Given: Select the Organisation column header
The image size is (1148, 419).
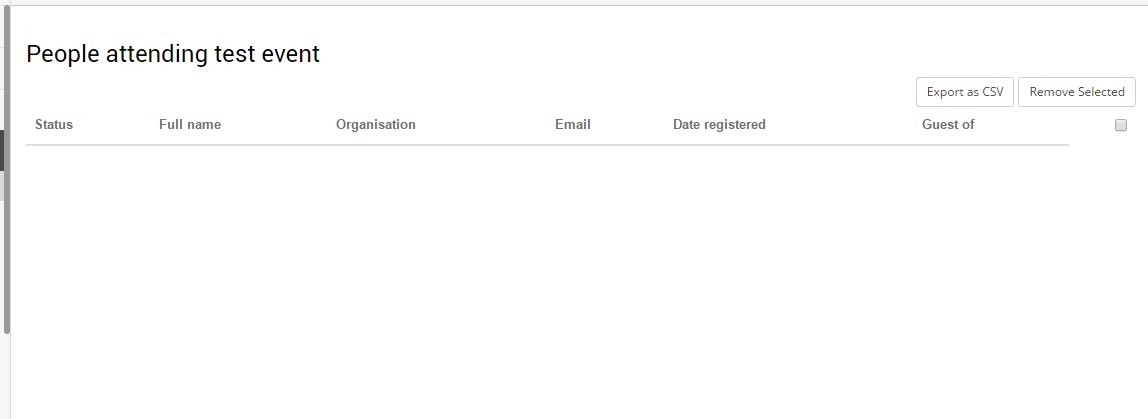Looking at the screenshot, I should click(x=376, y=125).
